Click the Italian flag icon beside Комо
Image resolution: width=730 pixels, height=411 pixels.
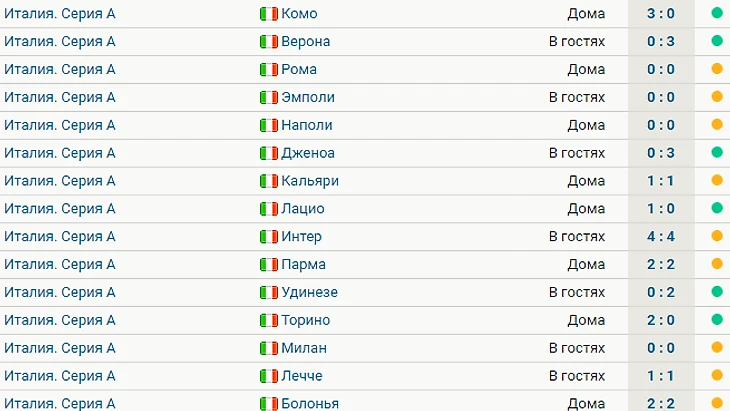pos(269,14)
